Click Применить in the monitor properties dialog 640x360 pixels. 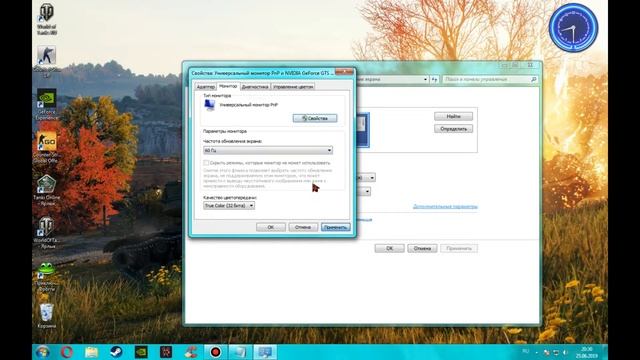336,227
